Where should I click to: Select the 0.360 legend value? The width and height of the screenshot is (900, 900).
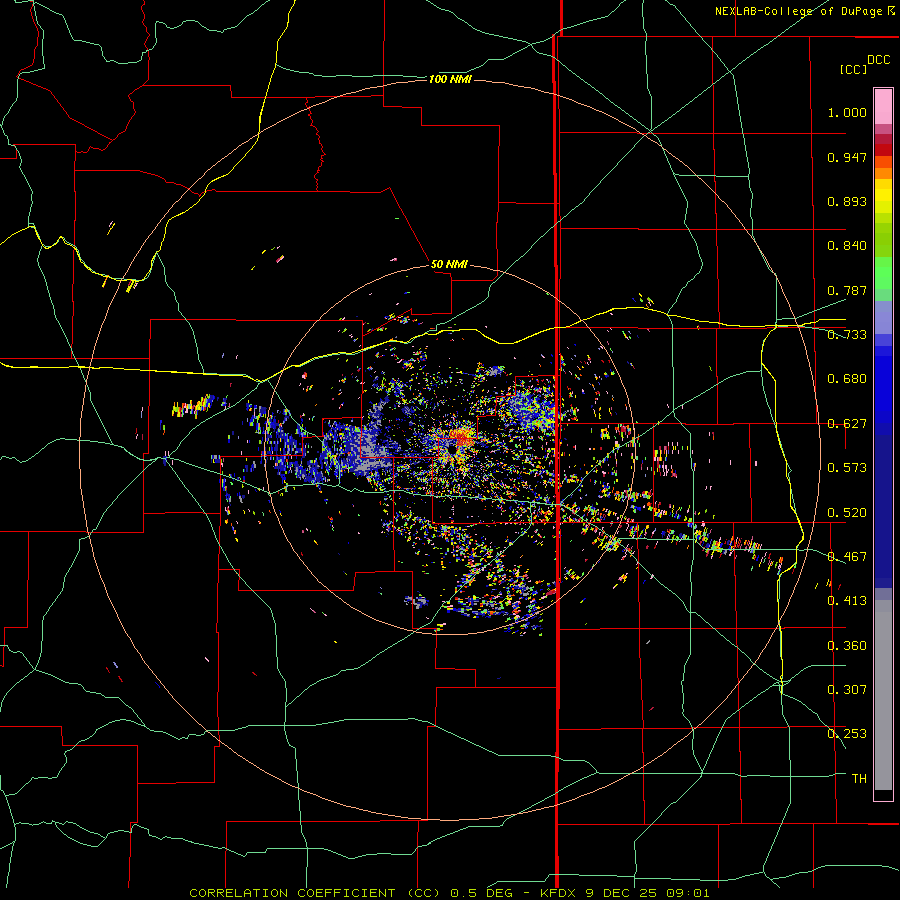click(847, 646)
